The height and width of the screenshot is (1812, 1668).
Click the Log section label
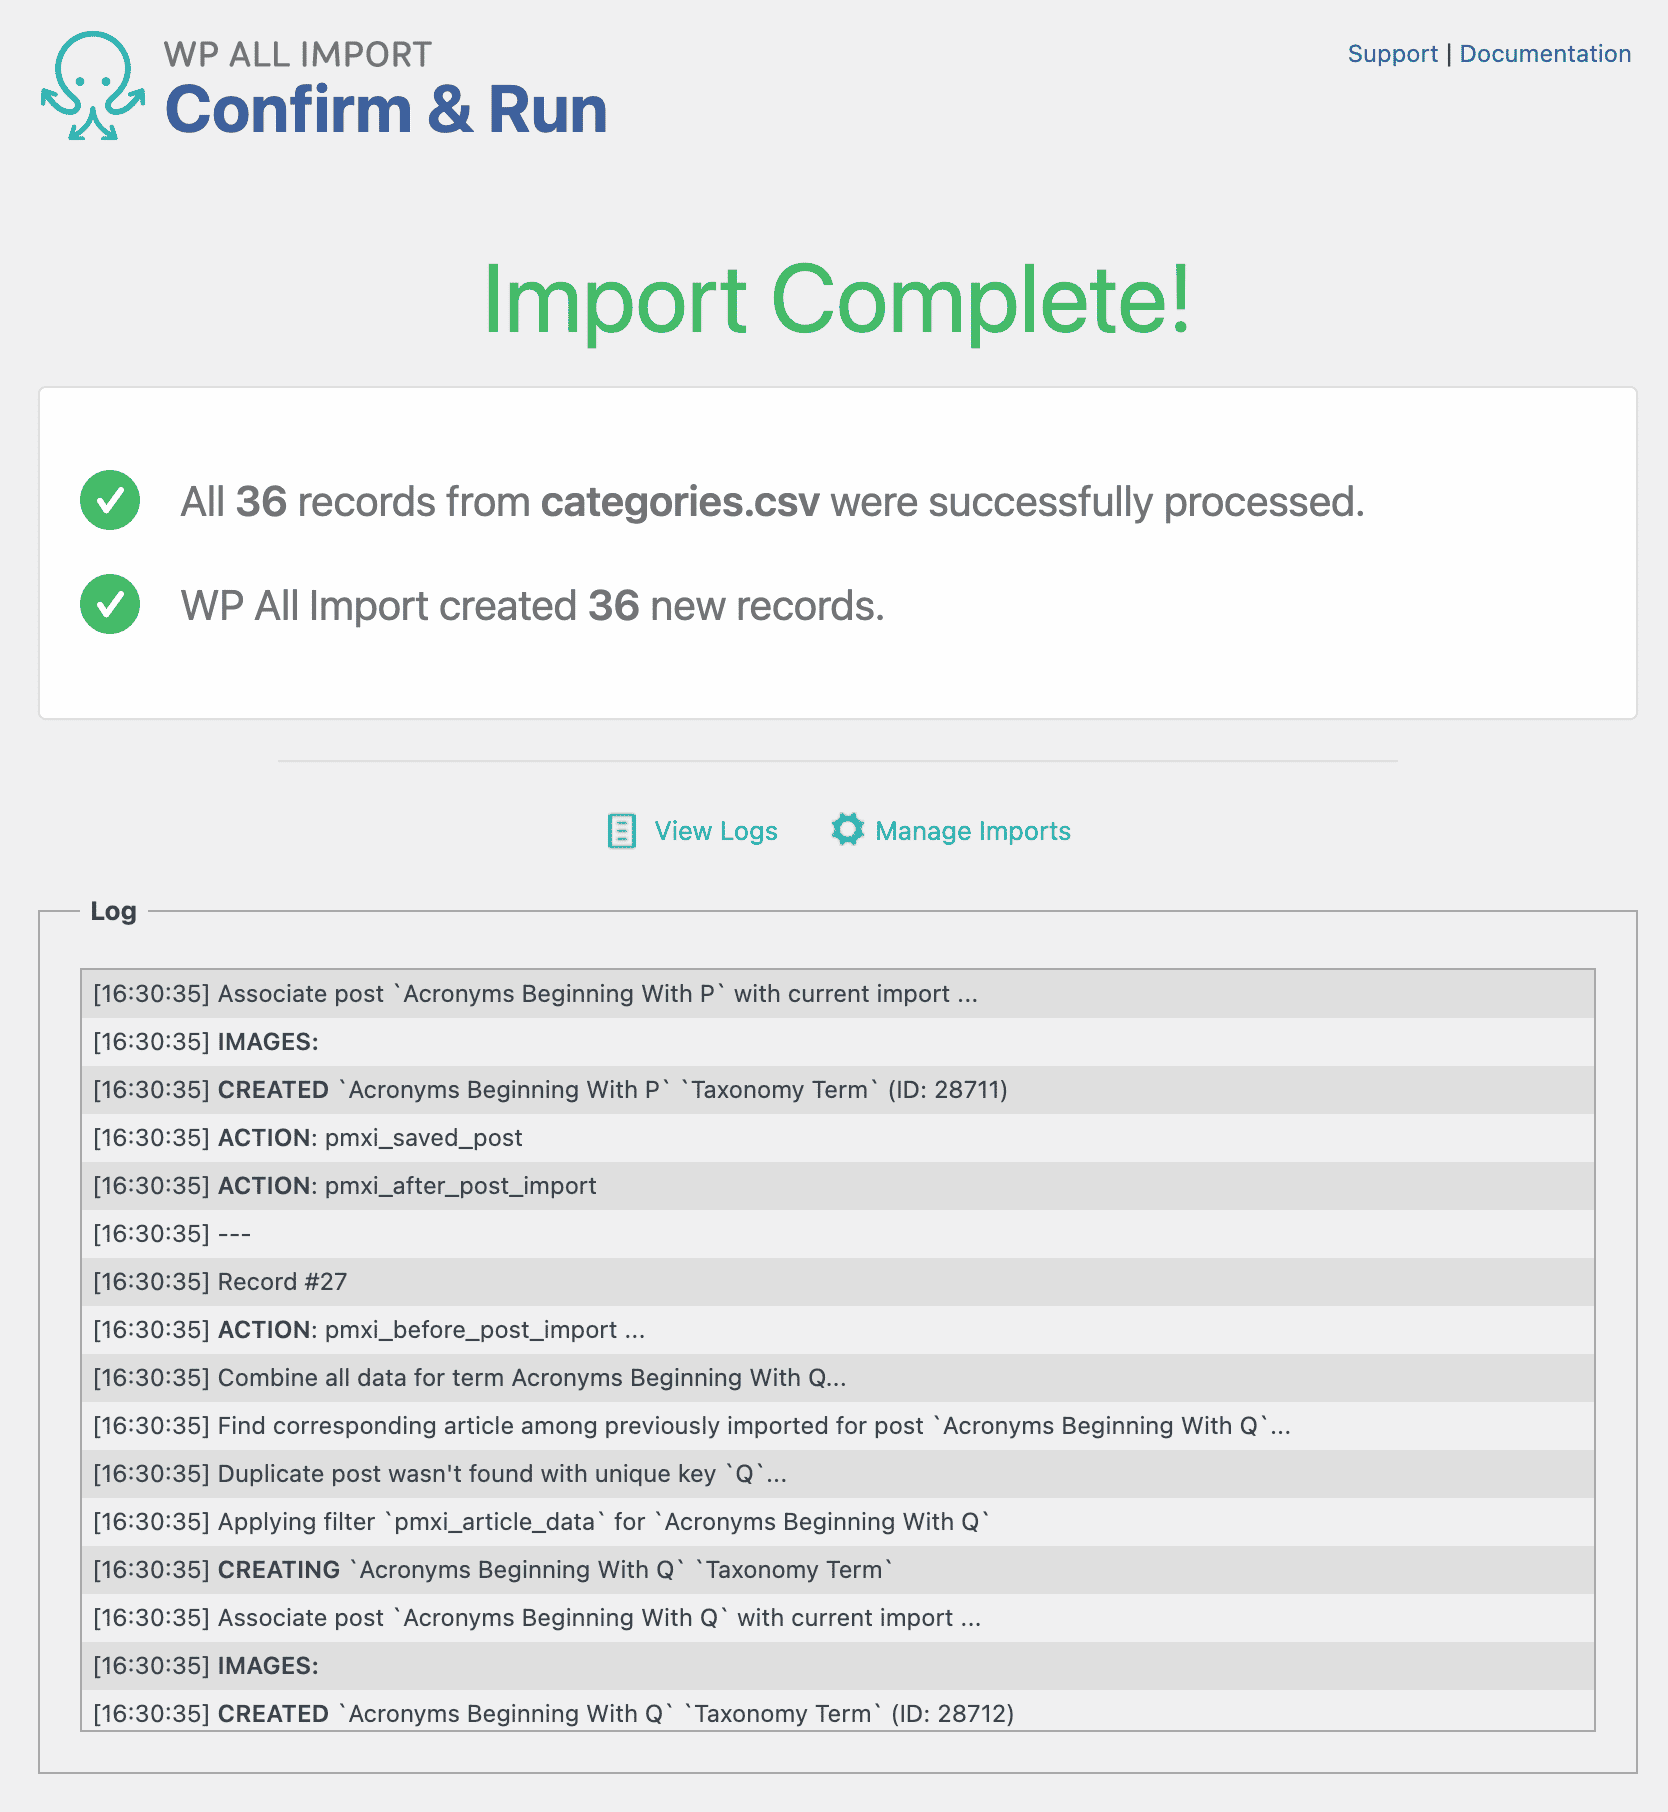pyautogui.click(x=113, y=911)
